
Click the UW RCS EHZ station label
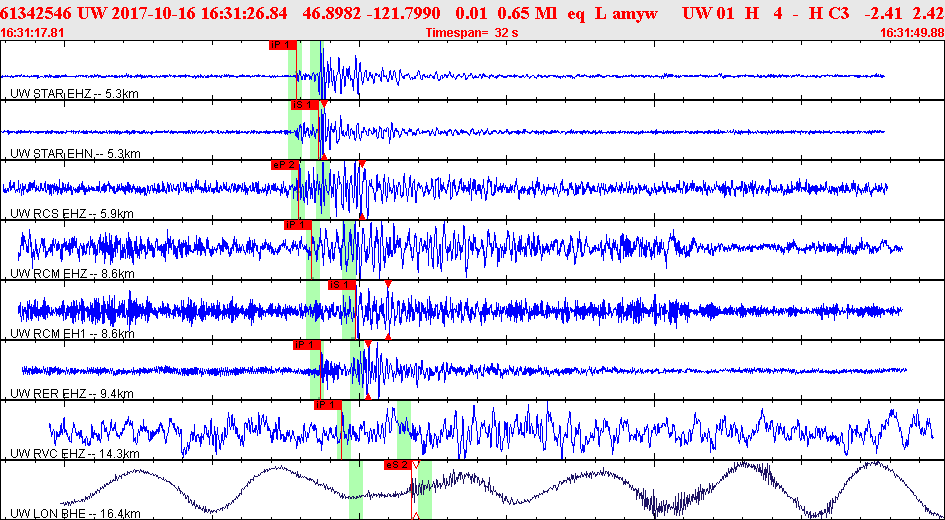(70, 214)
